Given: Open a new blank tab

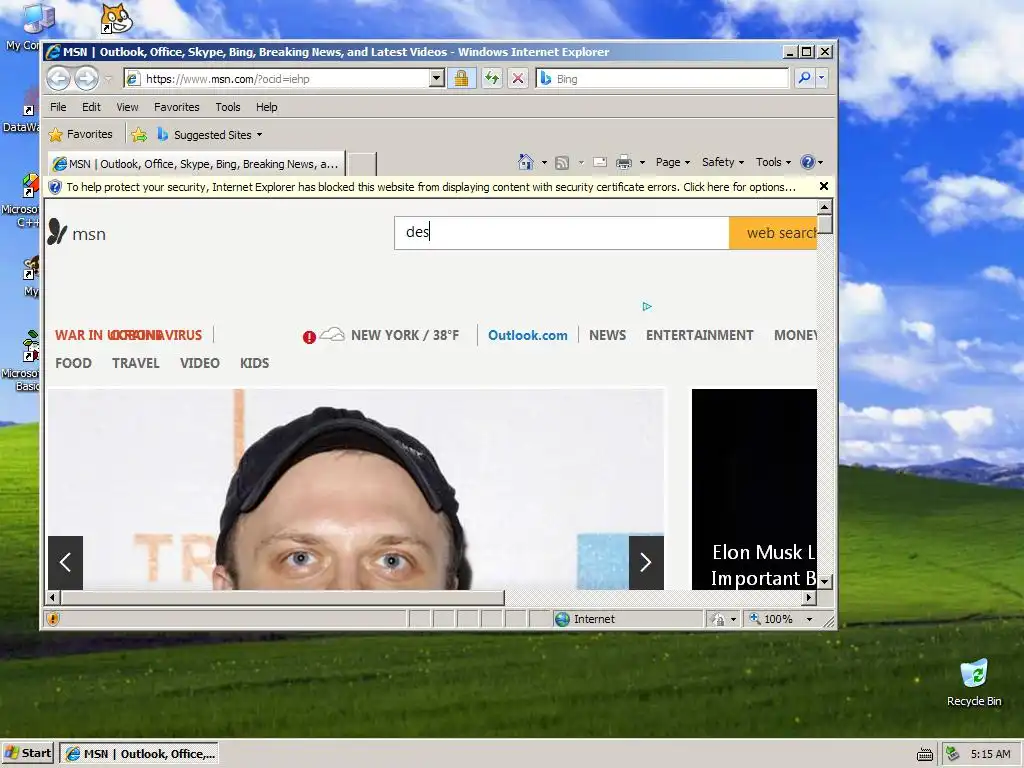Looking at the screenshot, I should point(361,164).
